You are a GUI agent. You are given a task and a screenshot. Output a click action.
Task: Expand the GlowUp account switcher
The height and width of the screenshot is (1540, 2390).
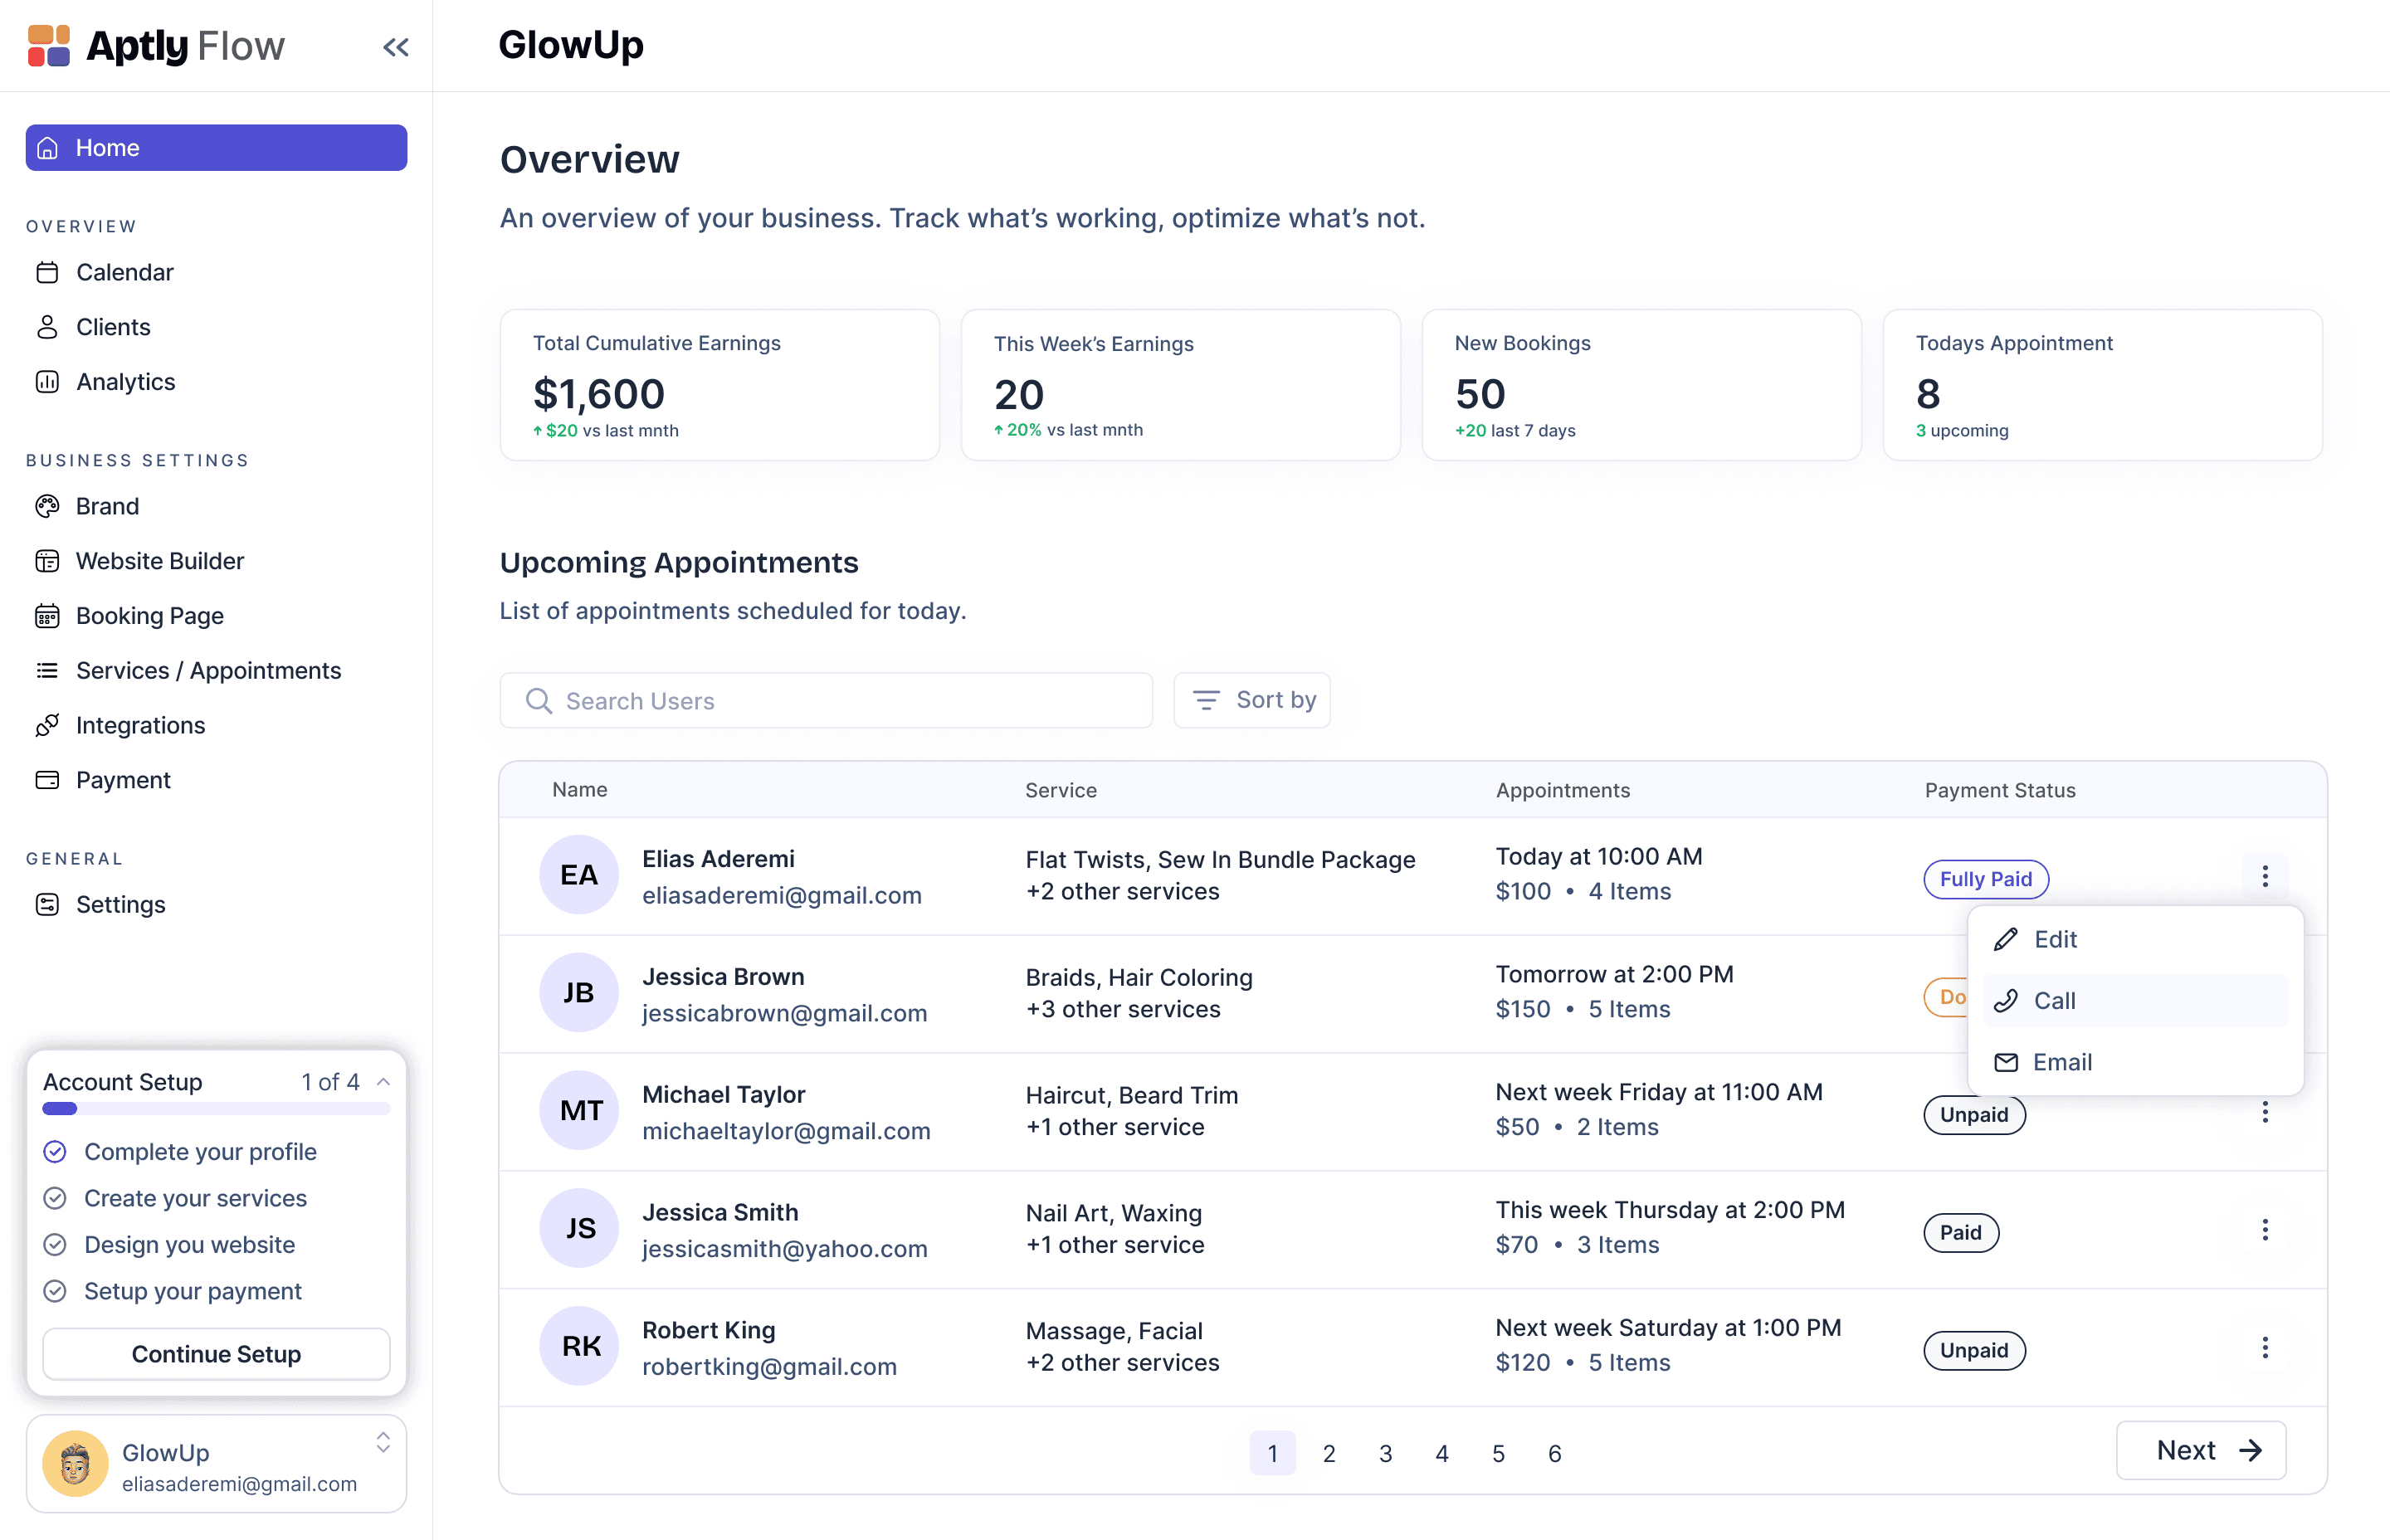click(x=383, y=1442)
